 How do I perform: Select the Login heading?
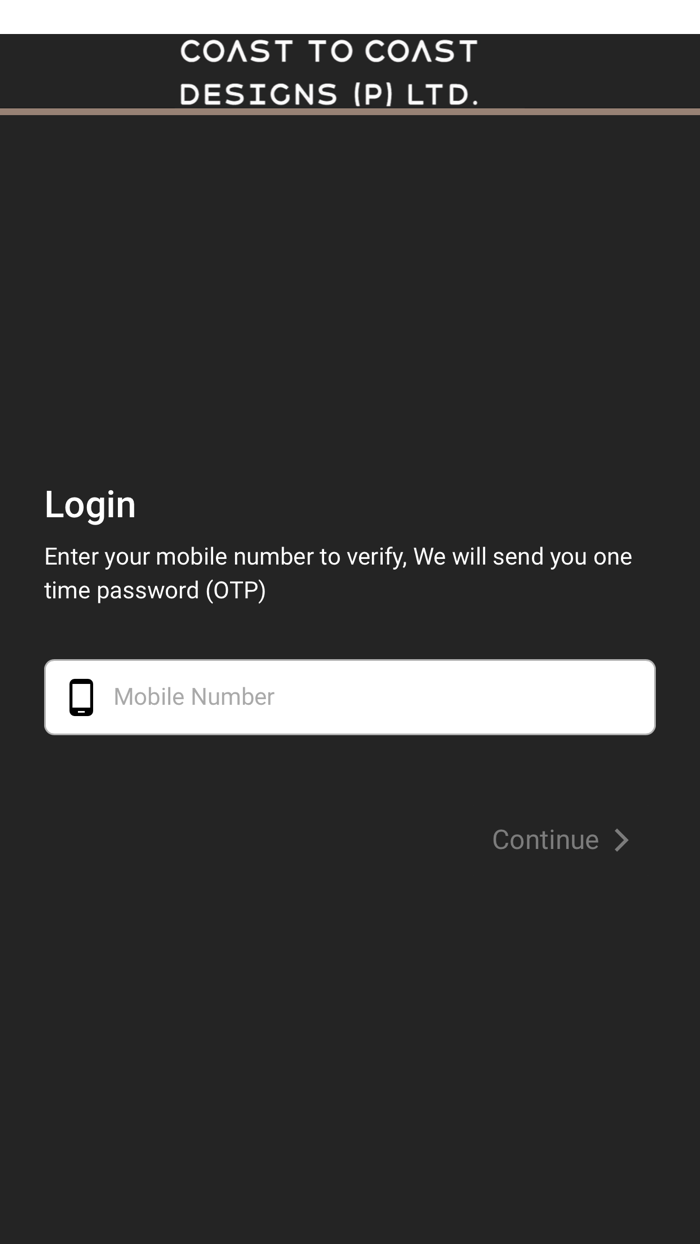[x=90, y=505]
